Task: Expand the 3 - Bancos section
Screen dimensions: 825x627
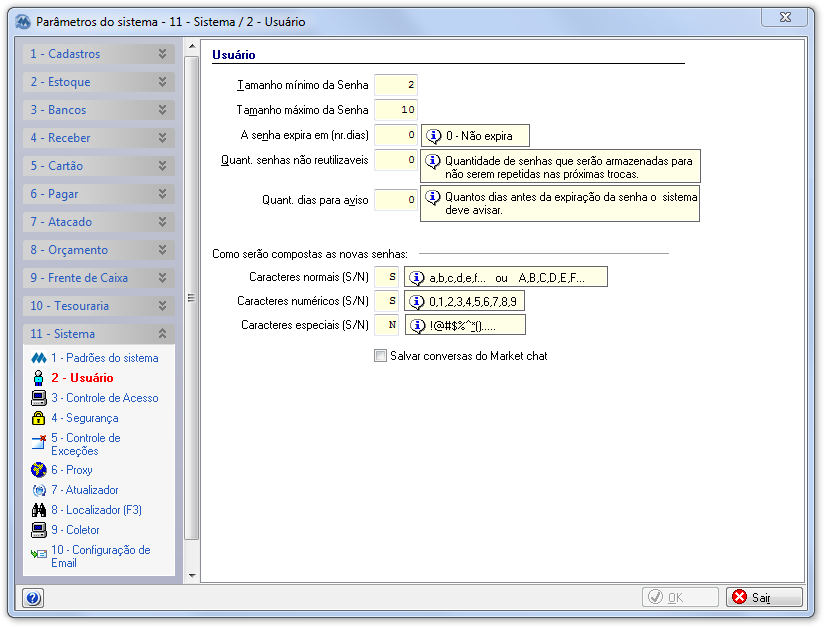Action: tap(99, 110)
